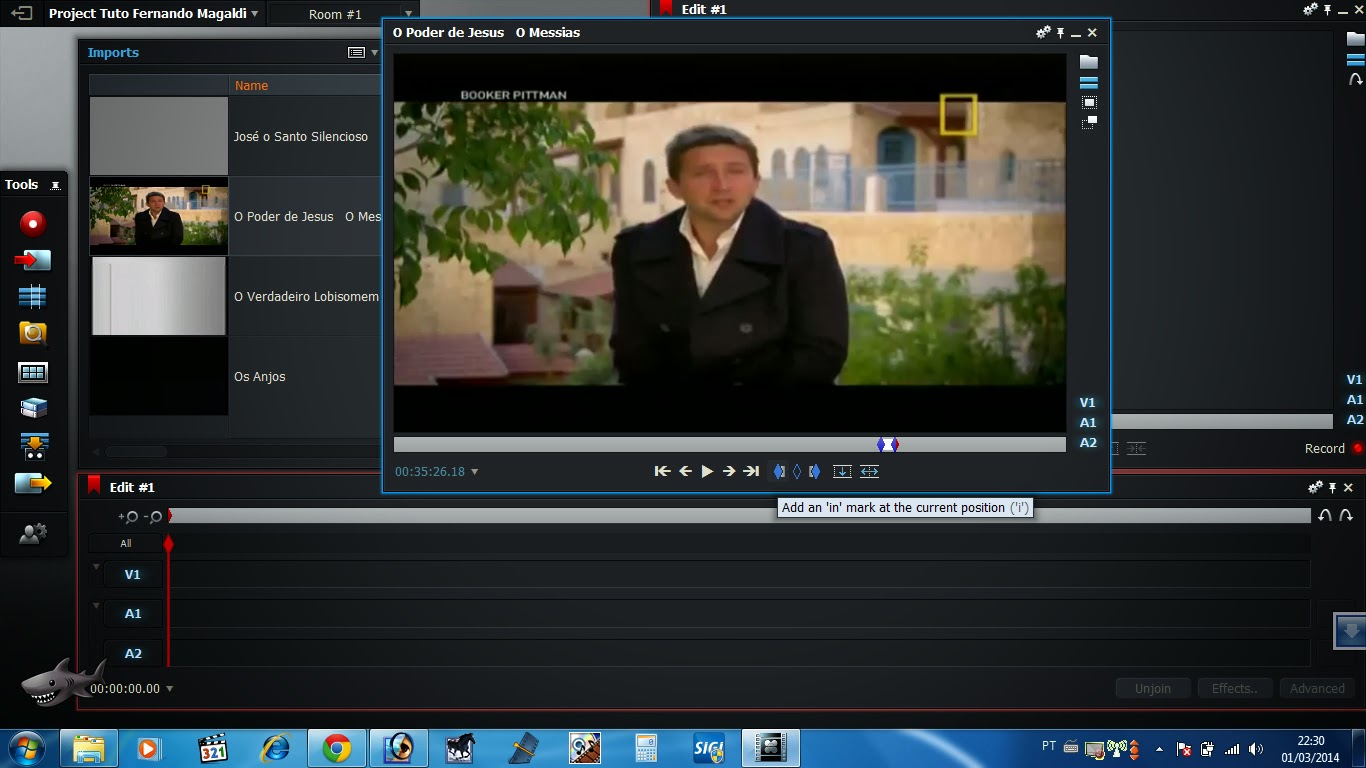The width and height of the screenshot is (1366, 768).
Task: Open Google Chrome from the taskbar
Action: (336, 748)
